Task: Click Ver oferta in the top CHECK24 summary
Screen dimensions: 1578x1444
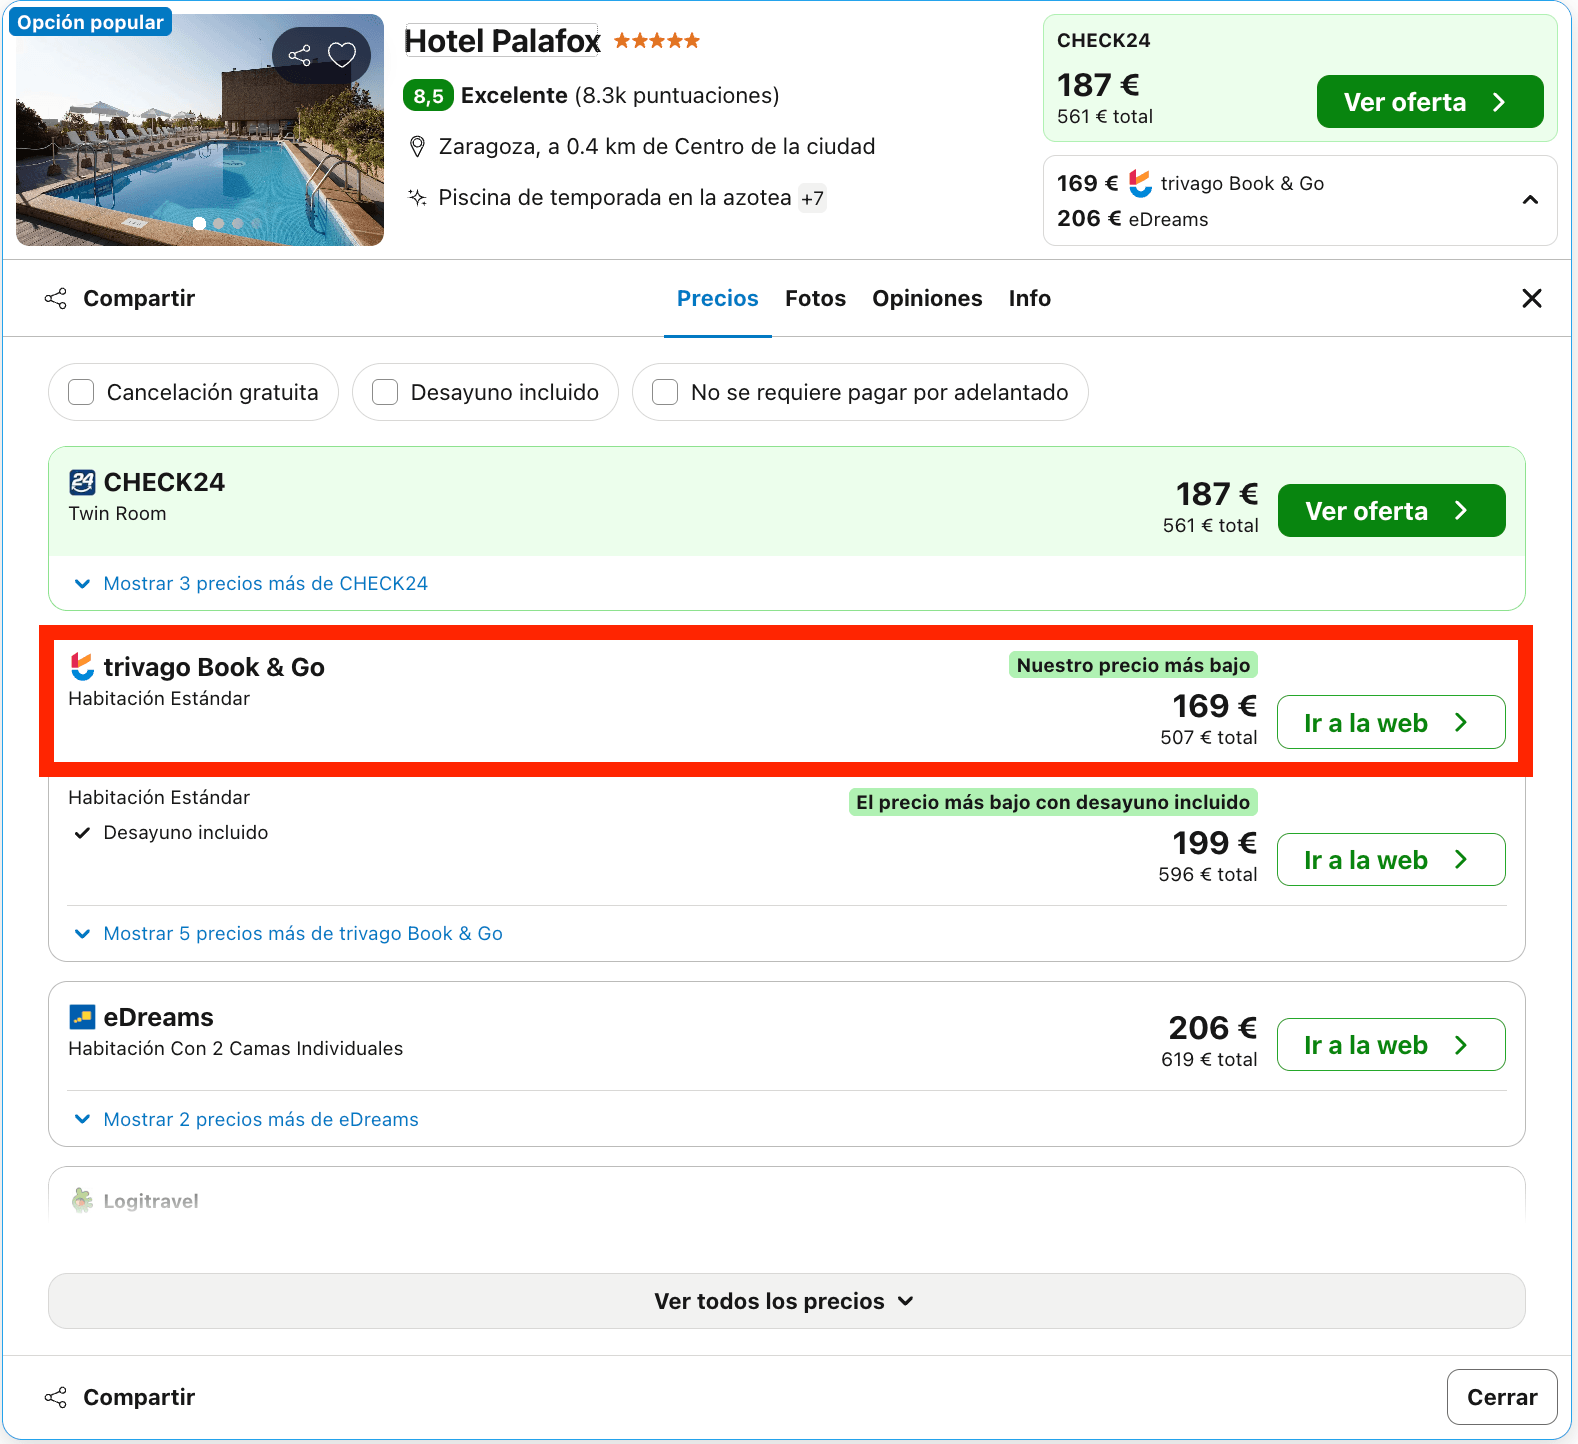Action: tap(1430, 102)
